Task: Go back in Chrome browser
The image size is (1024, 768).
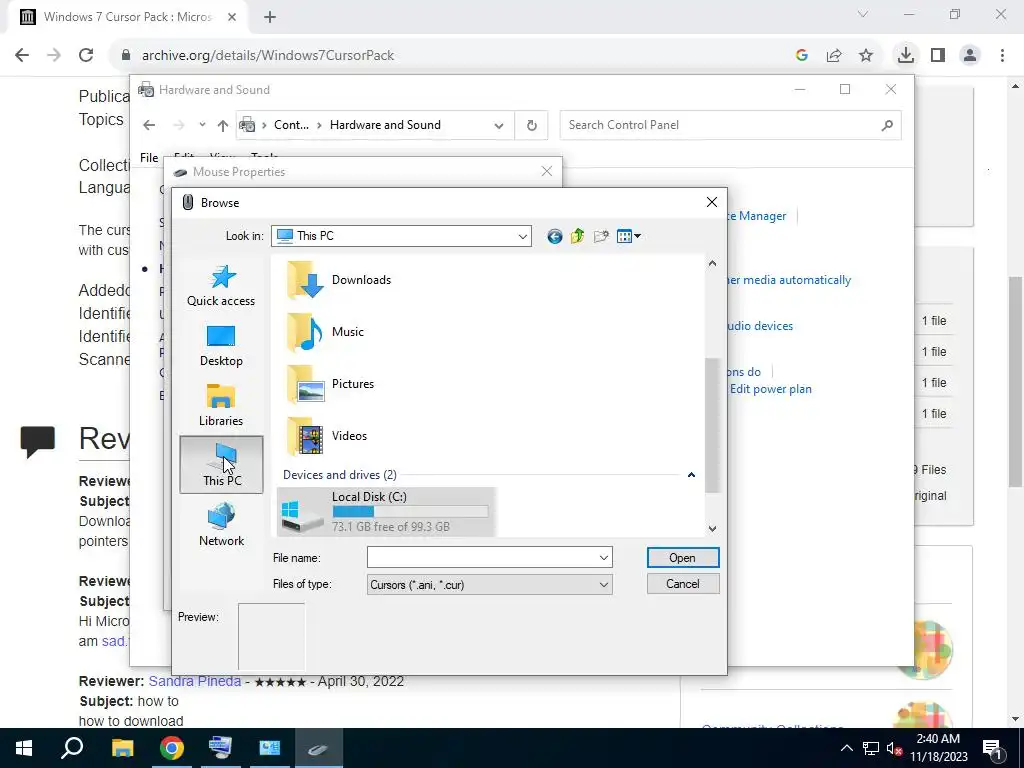Action: click(x=22, y=56)
